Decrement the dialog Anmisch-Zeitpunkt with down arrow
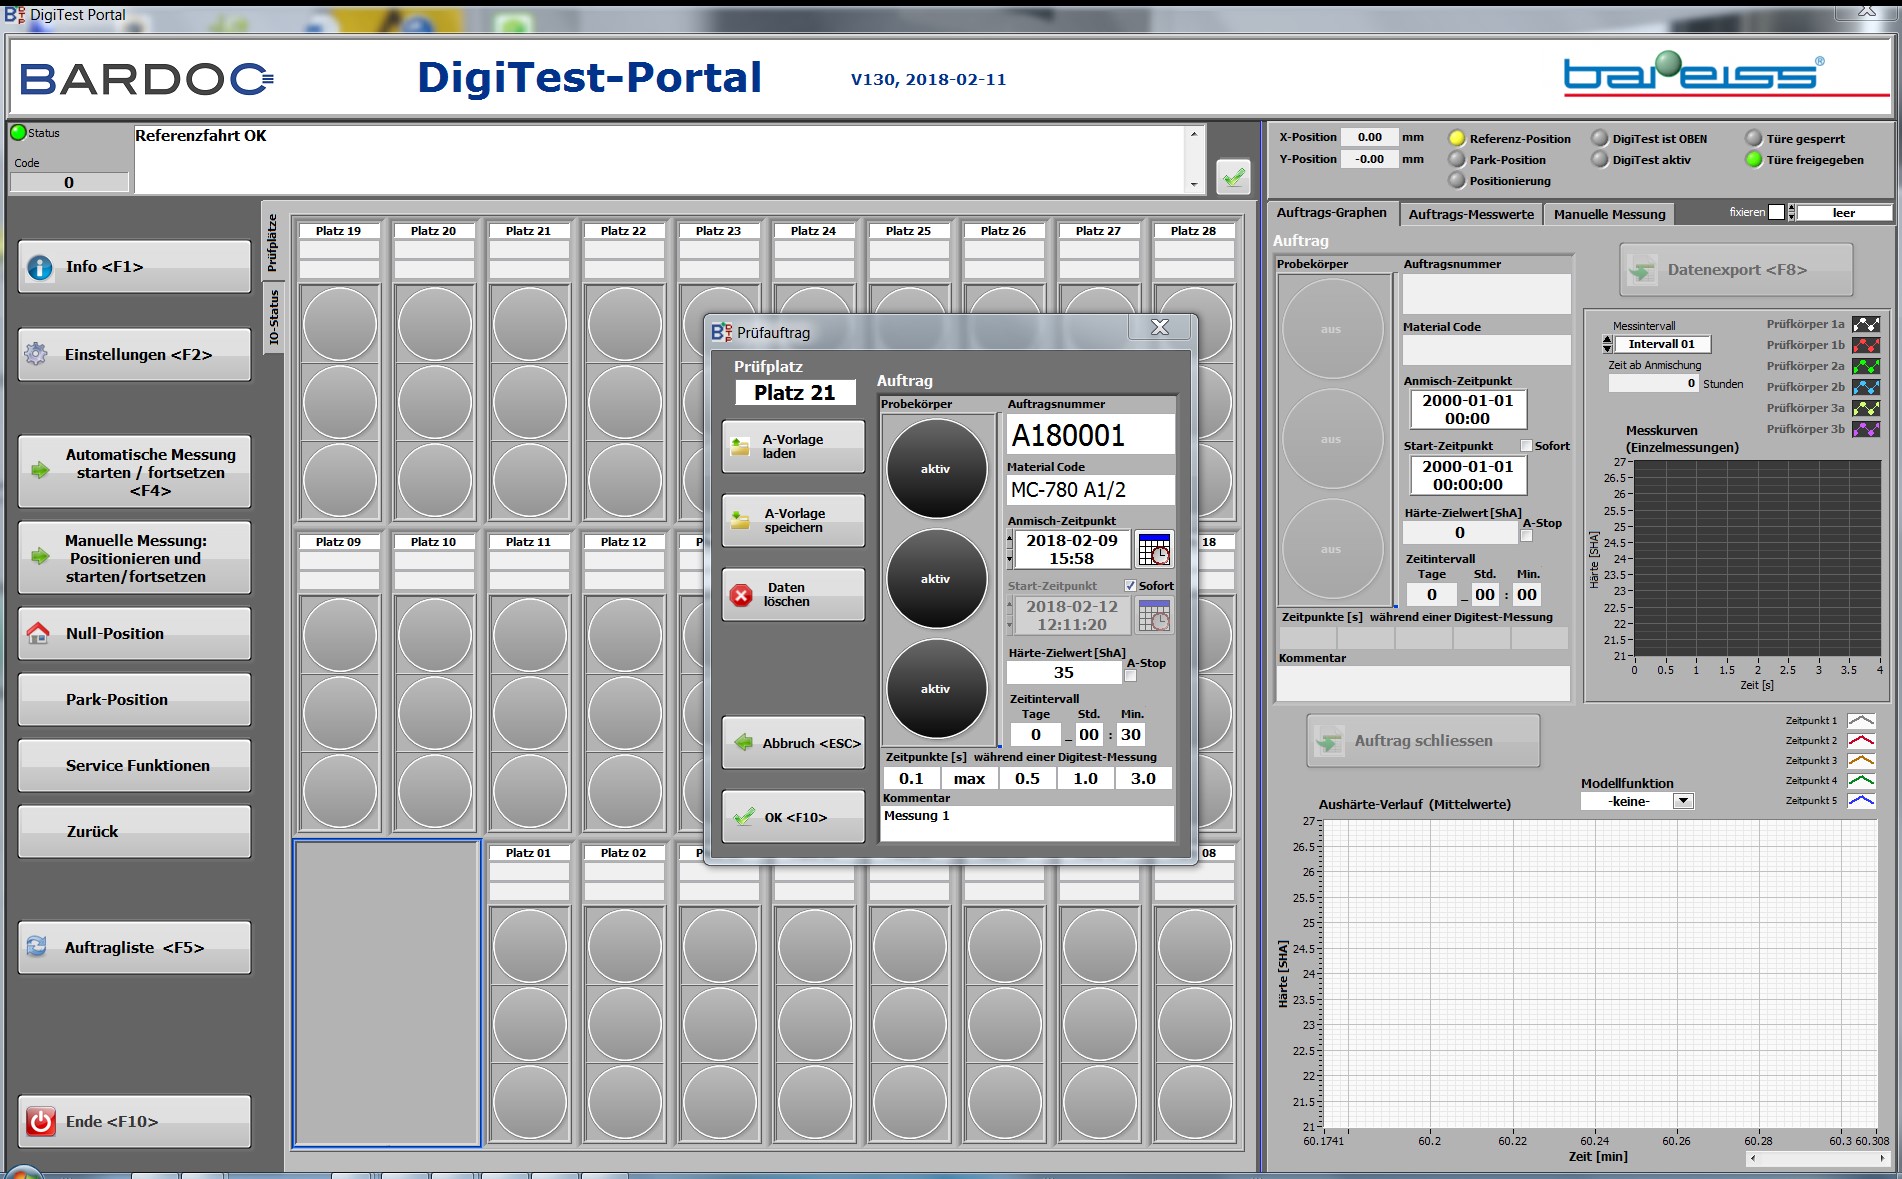The width and height of the screenshot is (1902, 1179). (1009, 559)
